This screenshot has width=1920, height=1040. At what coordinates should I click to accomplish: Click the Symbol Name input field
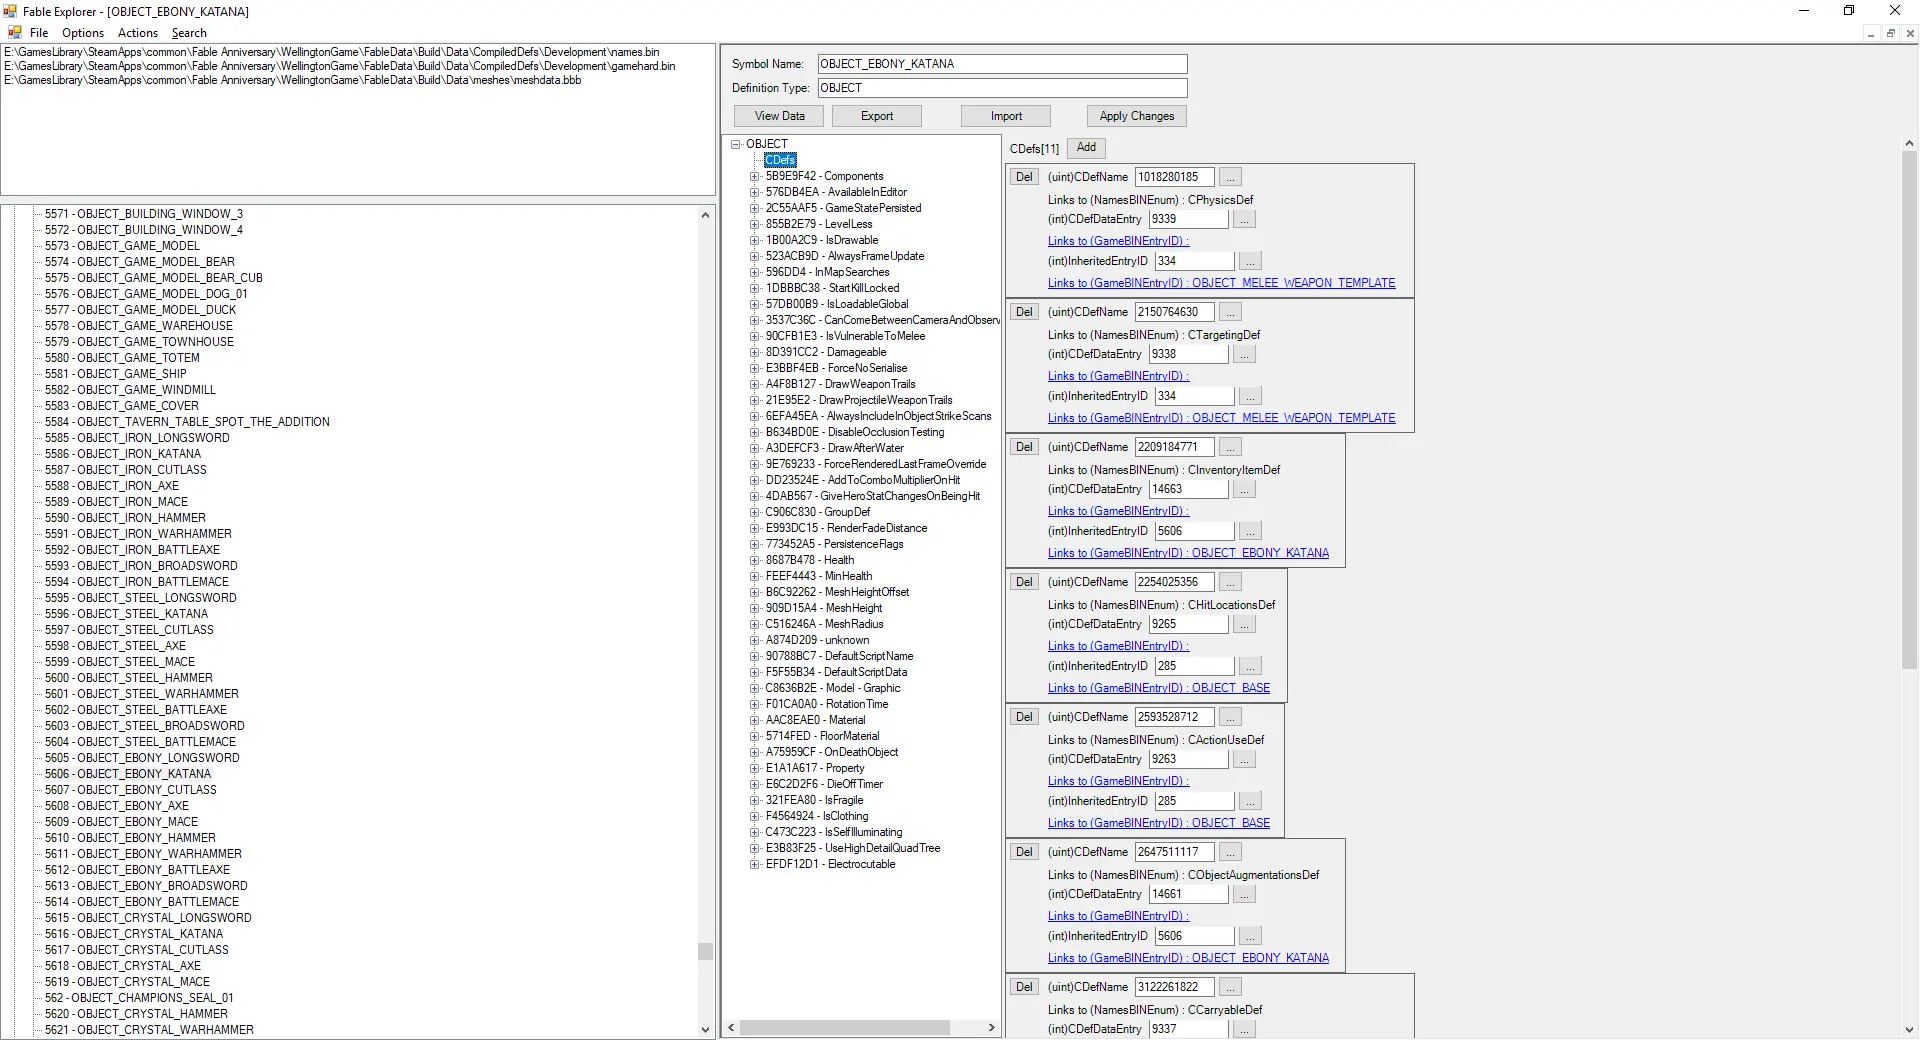pos(1002,64)
